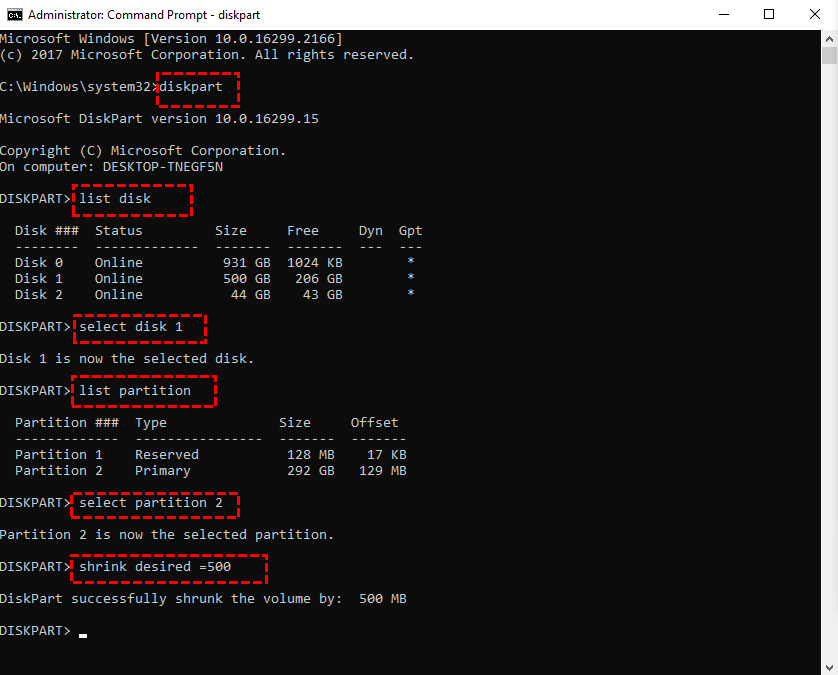Click the "select disk 1" command text

click(x=139, y=326)
